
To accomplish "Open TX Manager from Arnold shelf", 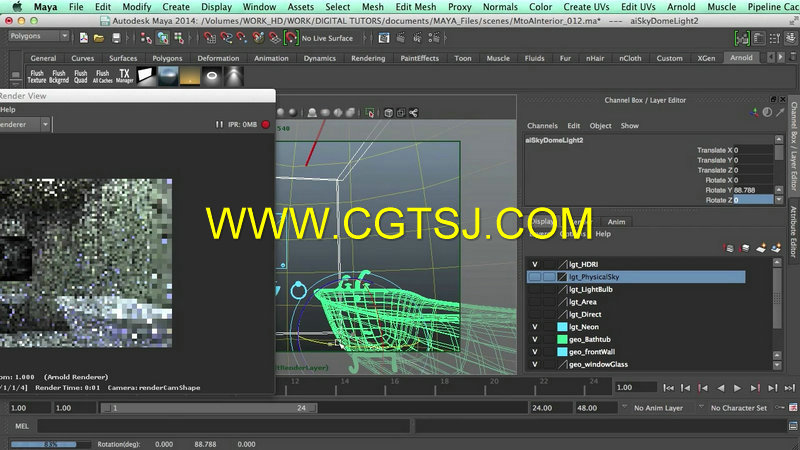I will pos(124,77).
